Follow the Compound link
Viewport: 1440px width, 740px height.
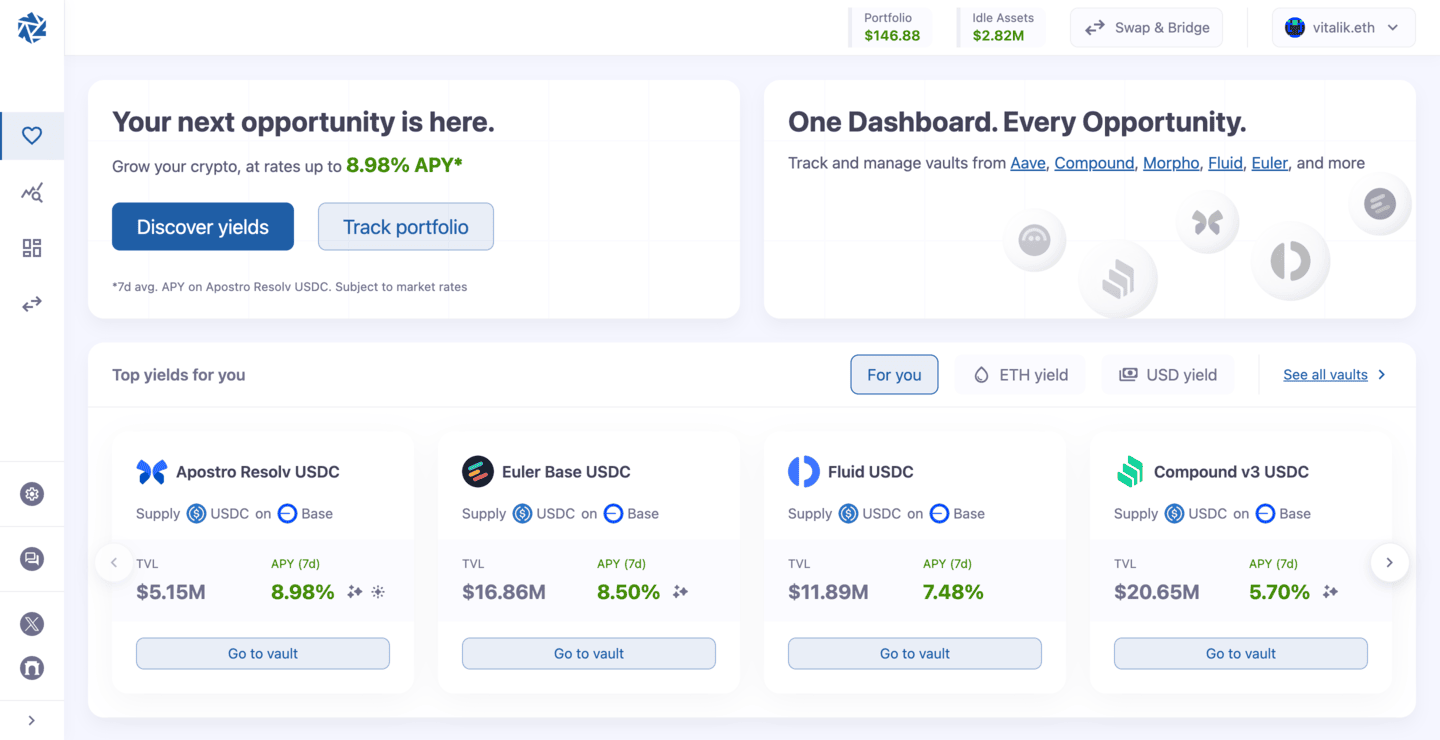pos(1094,163)
